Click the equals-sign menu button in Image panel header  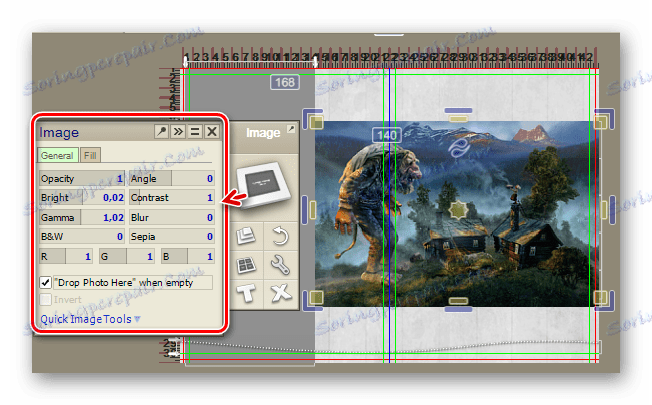pos(195,132)
